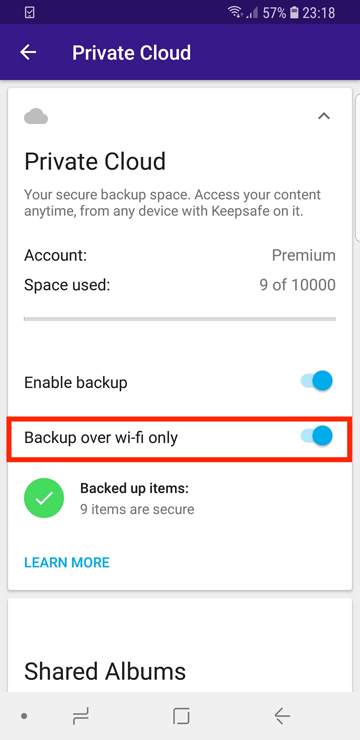Tap the system back navigation button
360x740 pixels.
[282, 716]
